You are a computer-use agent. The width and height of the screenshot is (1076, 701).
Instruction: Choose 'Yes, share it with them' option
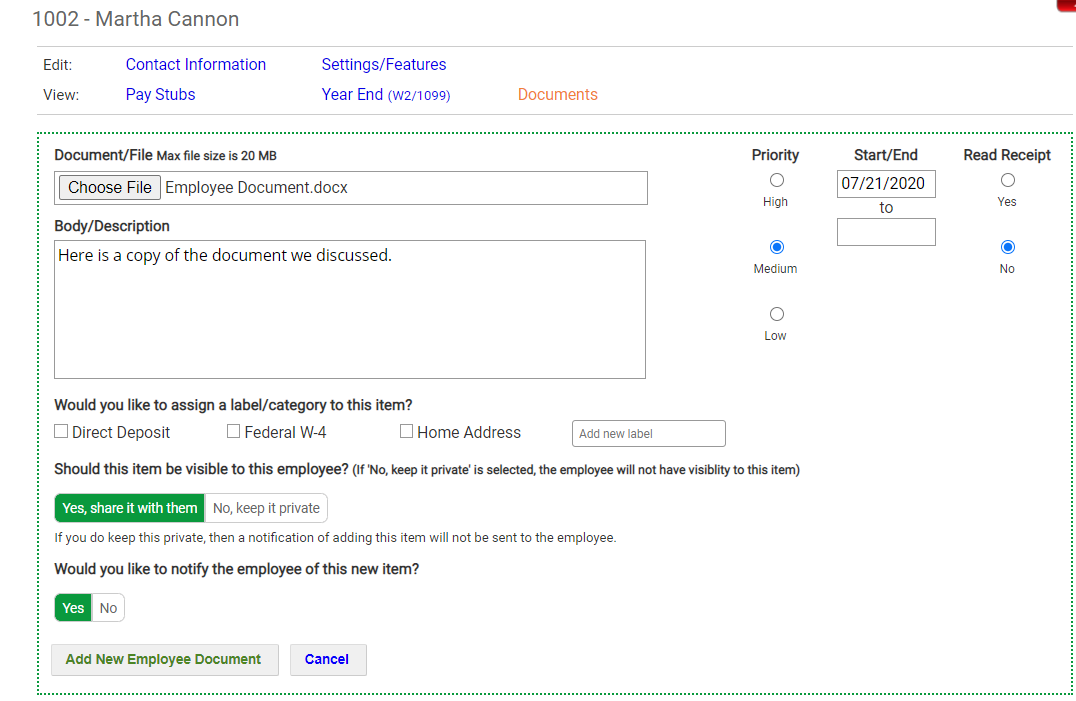point(130,508)
